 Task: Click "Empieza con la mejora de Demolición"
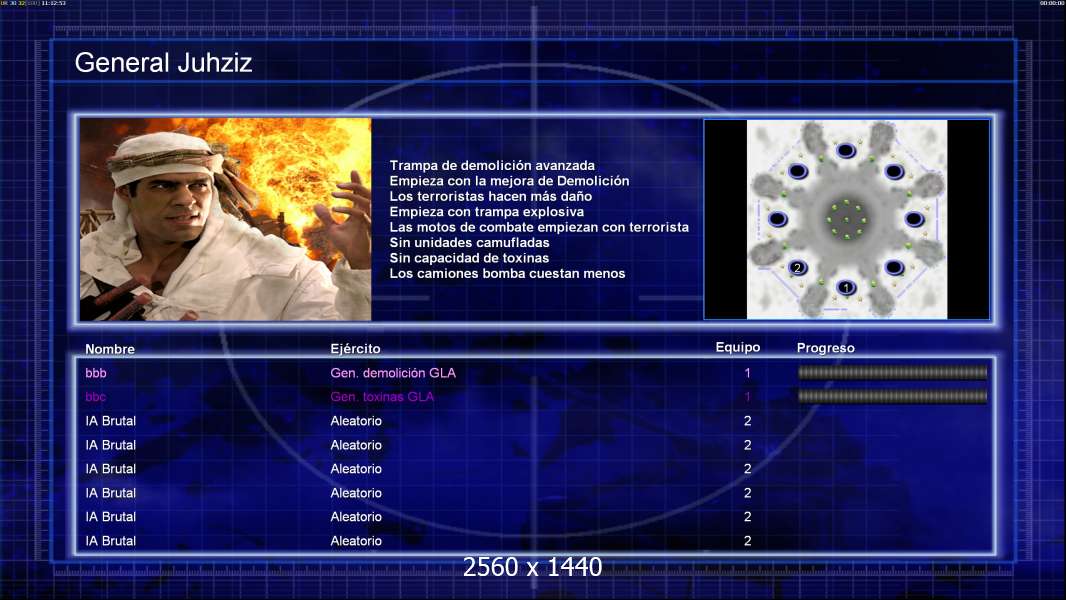tap(509, 181)
